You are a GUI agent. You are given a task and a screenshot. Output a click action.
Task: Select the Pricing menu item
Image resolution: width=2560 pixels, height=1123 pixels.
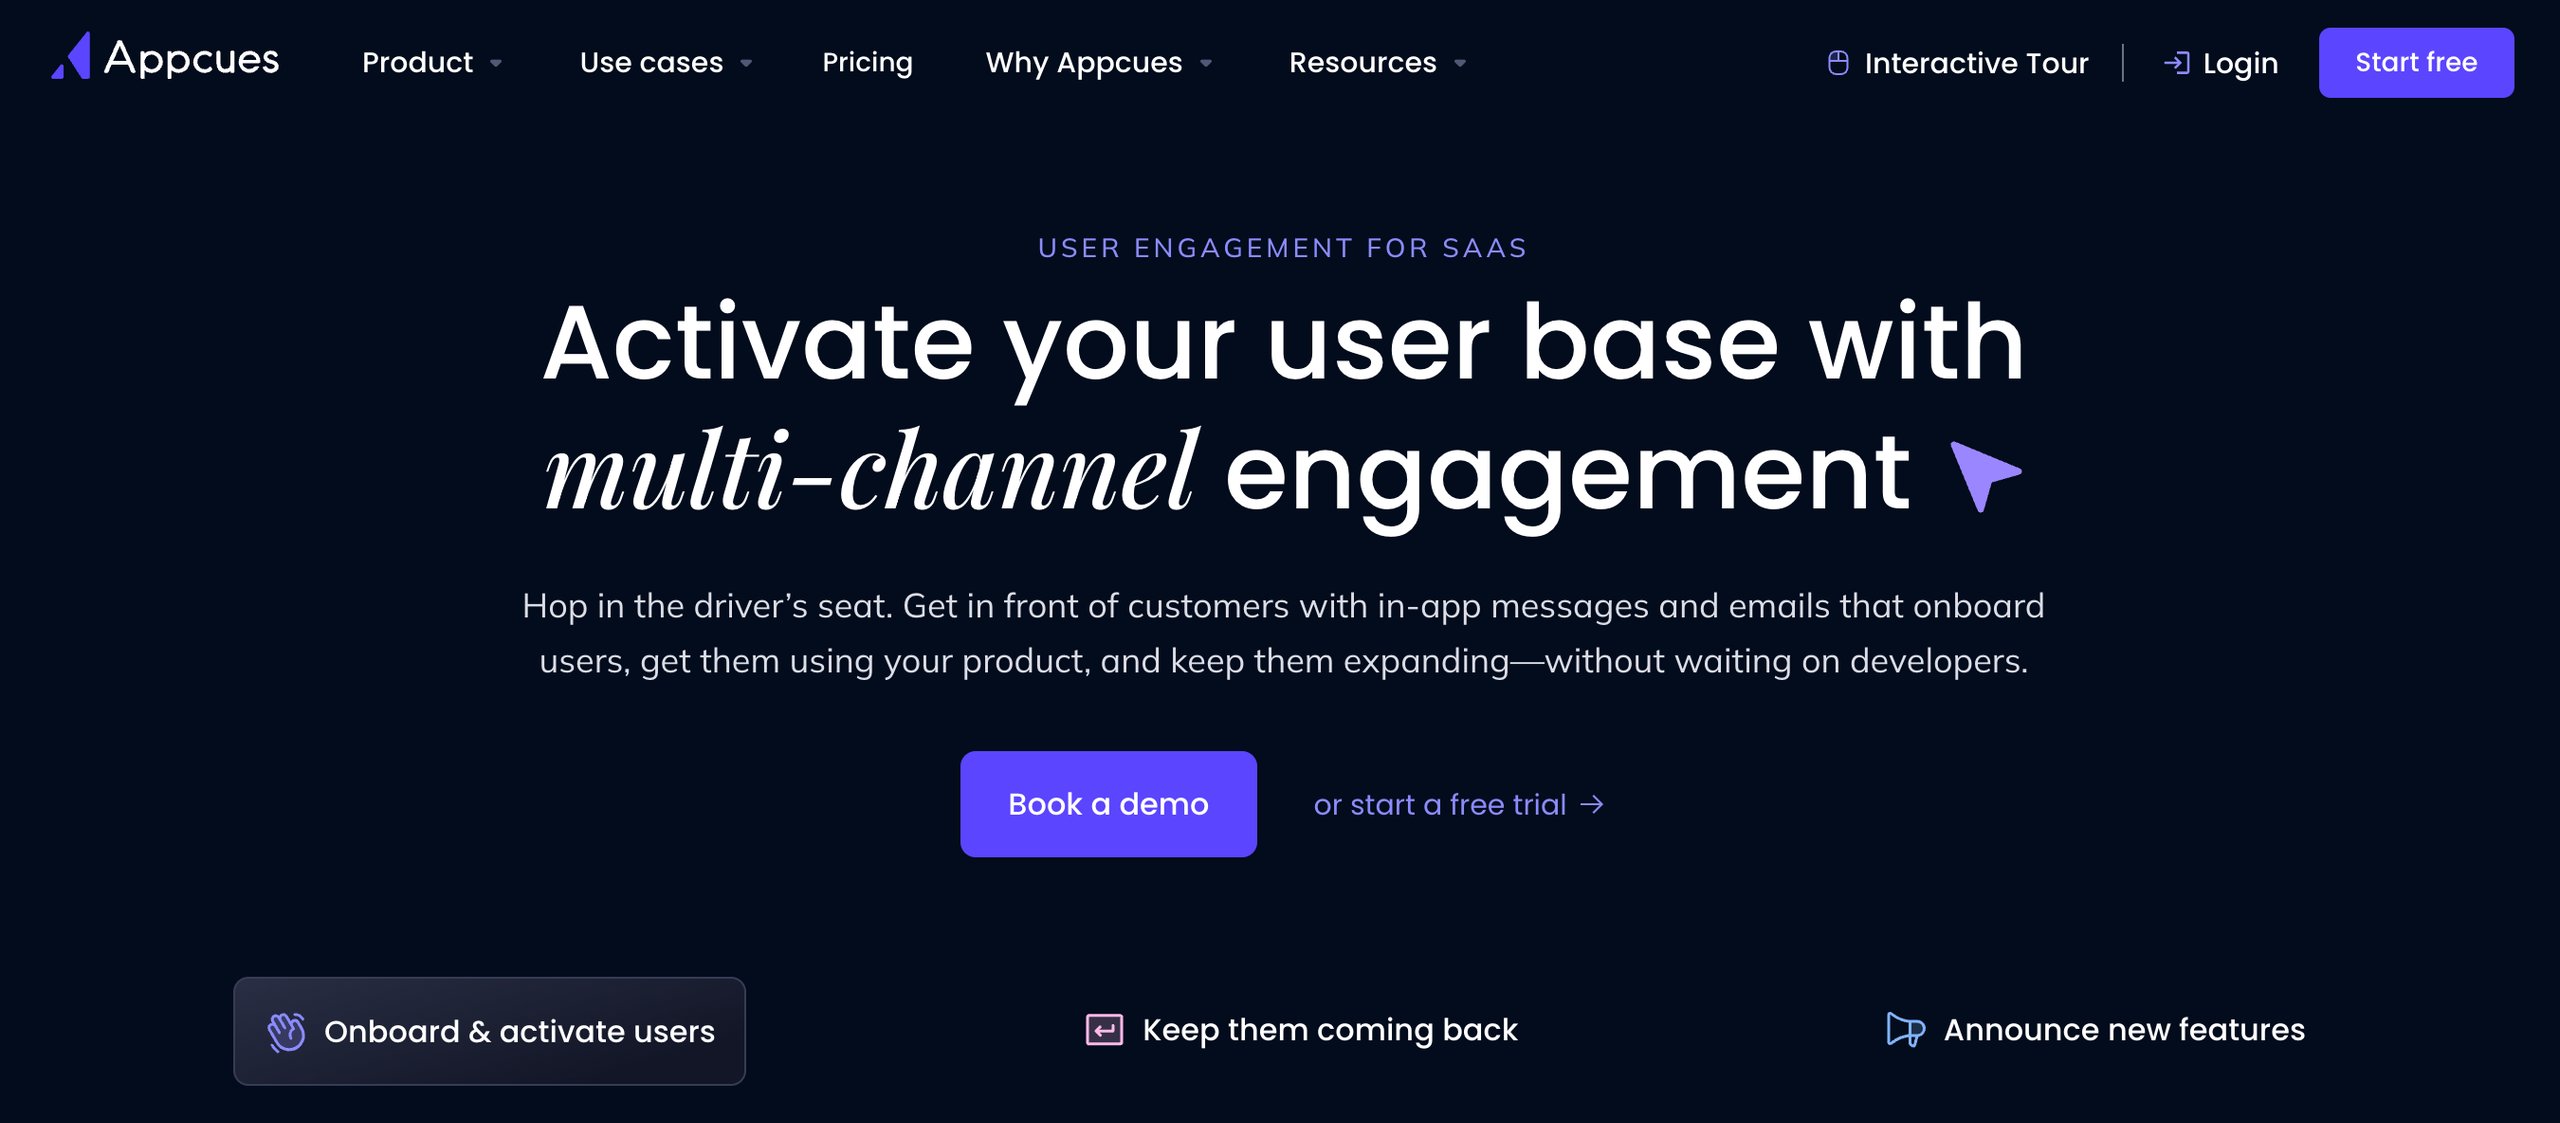(x=867, y=62)
